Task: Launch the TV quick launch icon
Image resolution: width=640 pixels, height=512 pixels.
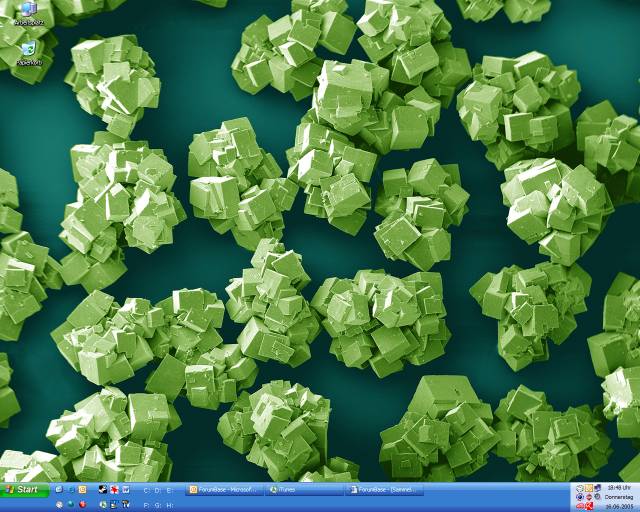Action: tap(126, 505)
